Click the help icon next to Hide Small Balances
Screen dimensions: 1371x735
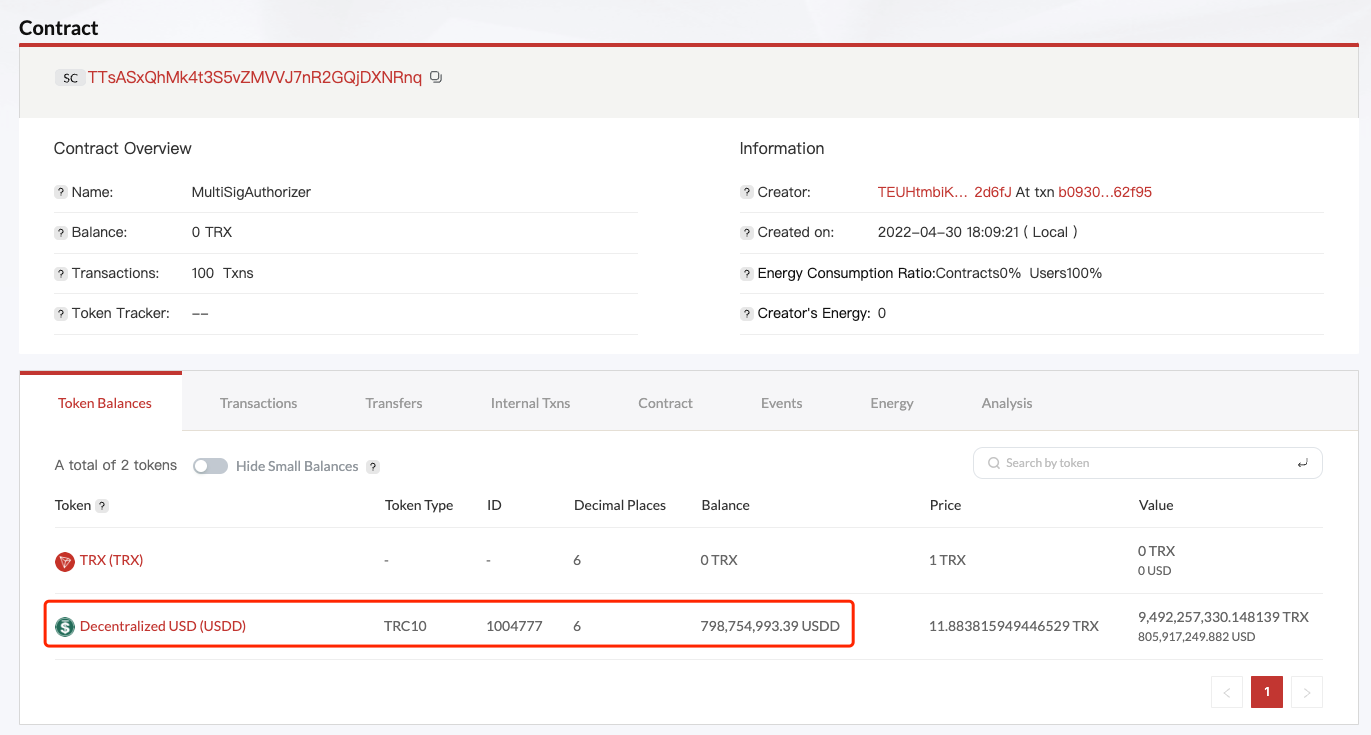(x=373, y=467)
